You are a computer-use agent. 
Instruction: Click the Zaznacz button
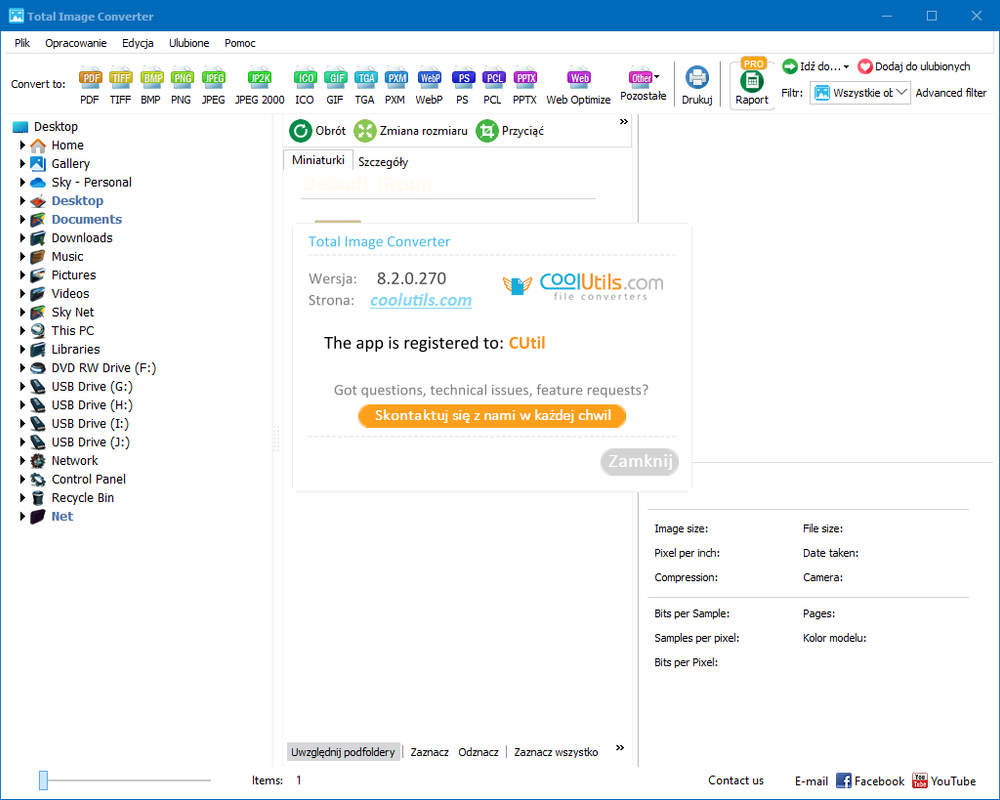429,752
